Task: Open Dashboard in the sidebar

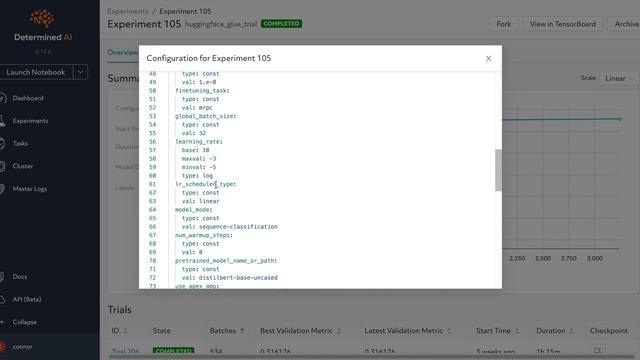Action: 28,98
